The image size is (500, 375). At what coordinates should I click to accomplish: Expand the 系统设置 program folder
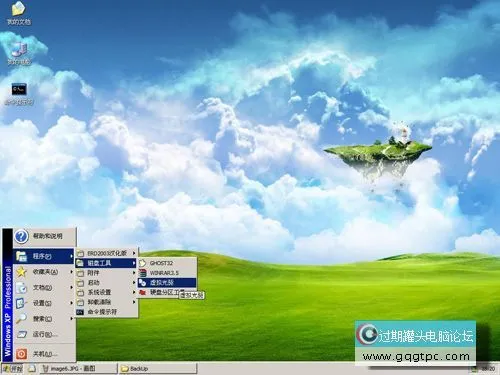[106, 292]
